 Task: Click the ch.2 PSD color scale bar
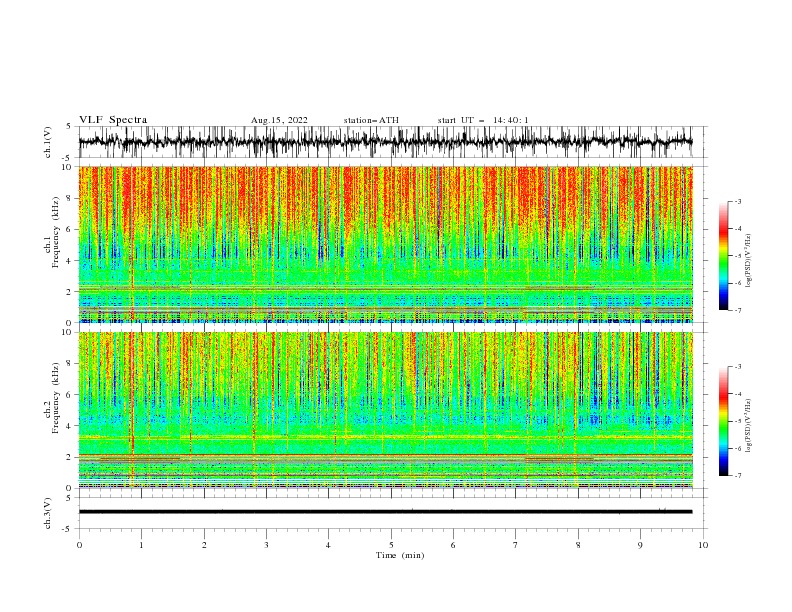[723, 421]
